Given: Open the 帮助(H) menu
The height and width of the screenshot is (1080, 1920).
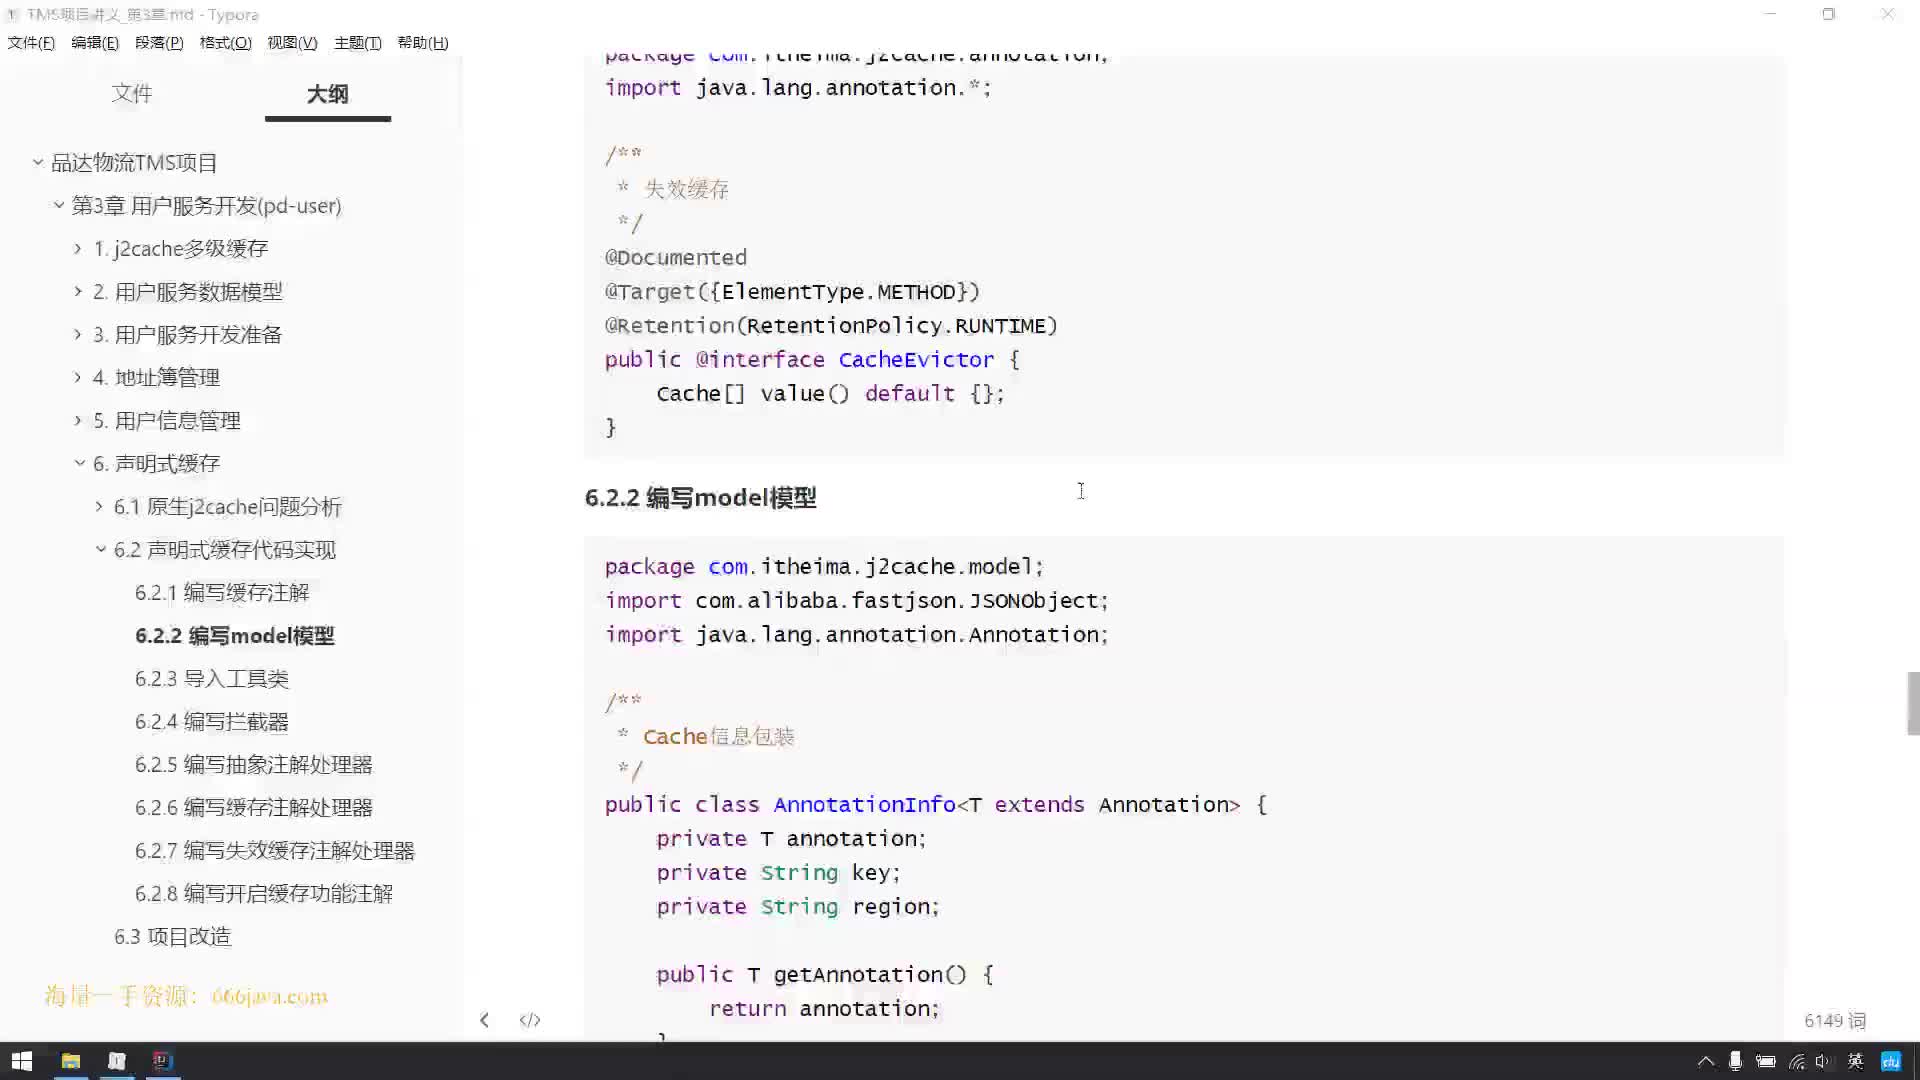Looking at the screenshot, I should click(423, 42).
